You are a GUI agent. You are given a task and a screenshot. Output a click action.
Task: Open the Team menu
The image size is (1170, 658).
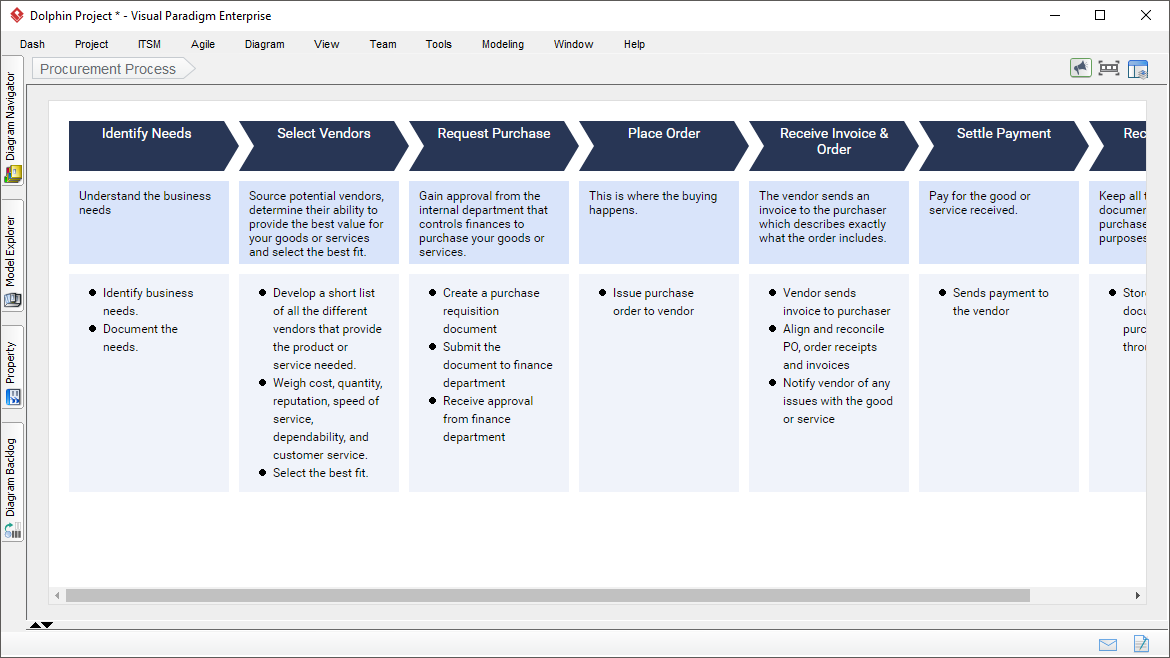[383, 44]
